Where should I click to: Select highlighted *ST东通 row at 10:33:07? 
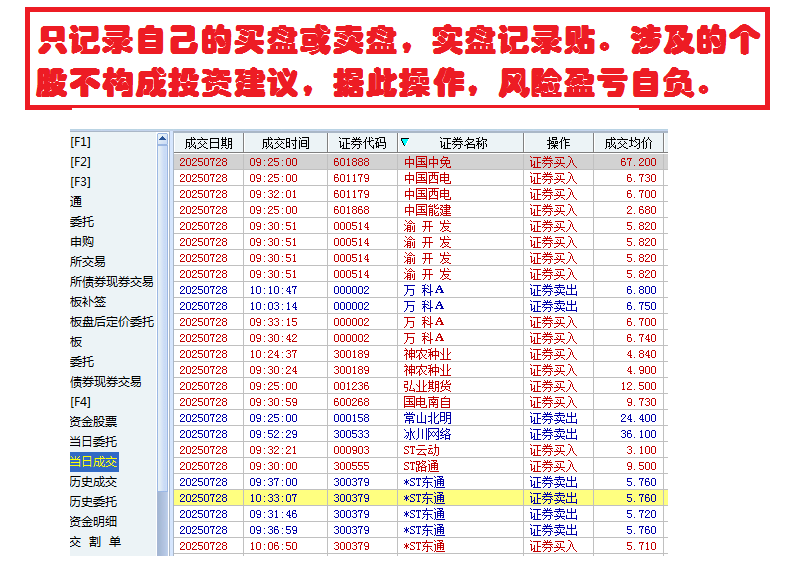coord(420,498)
